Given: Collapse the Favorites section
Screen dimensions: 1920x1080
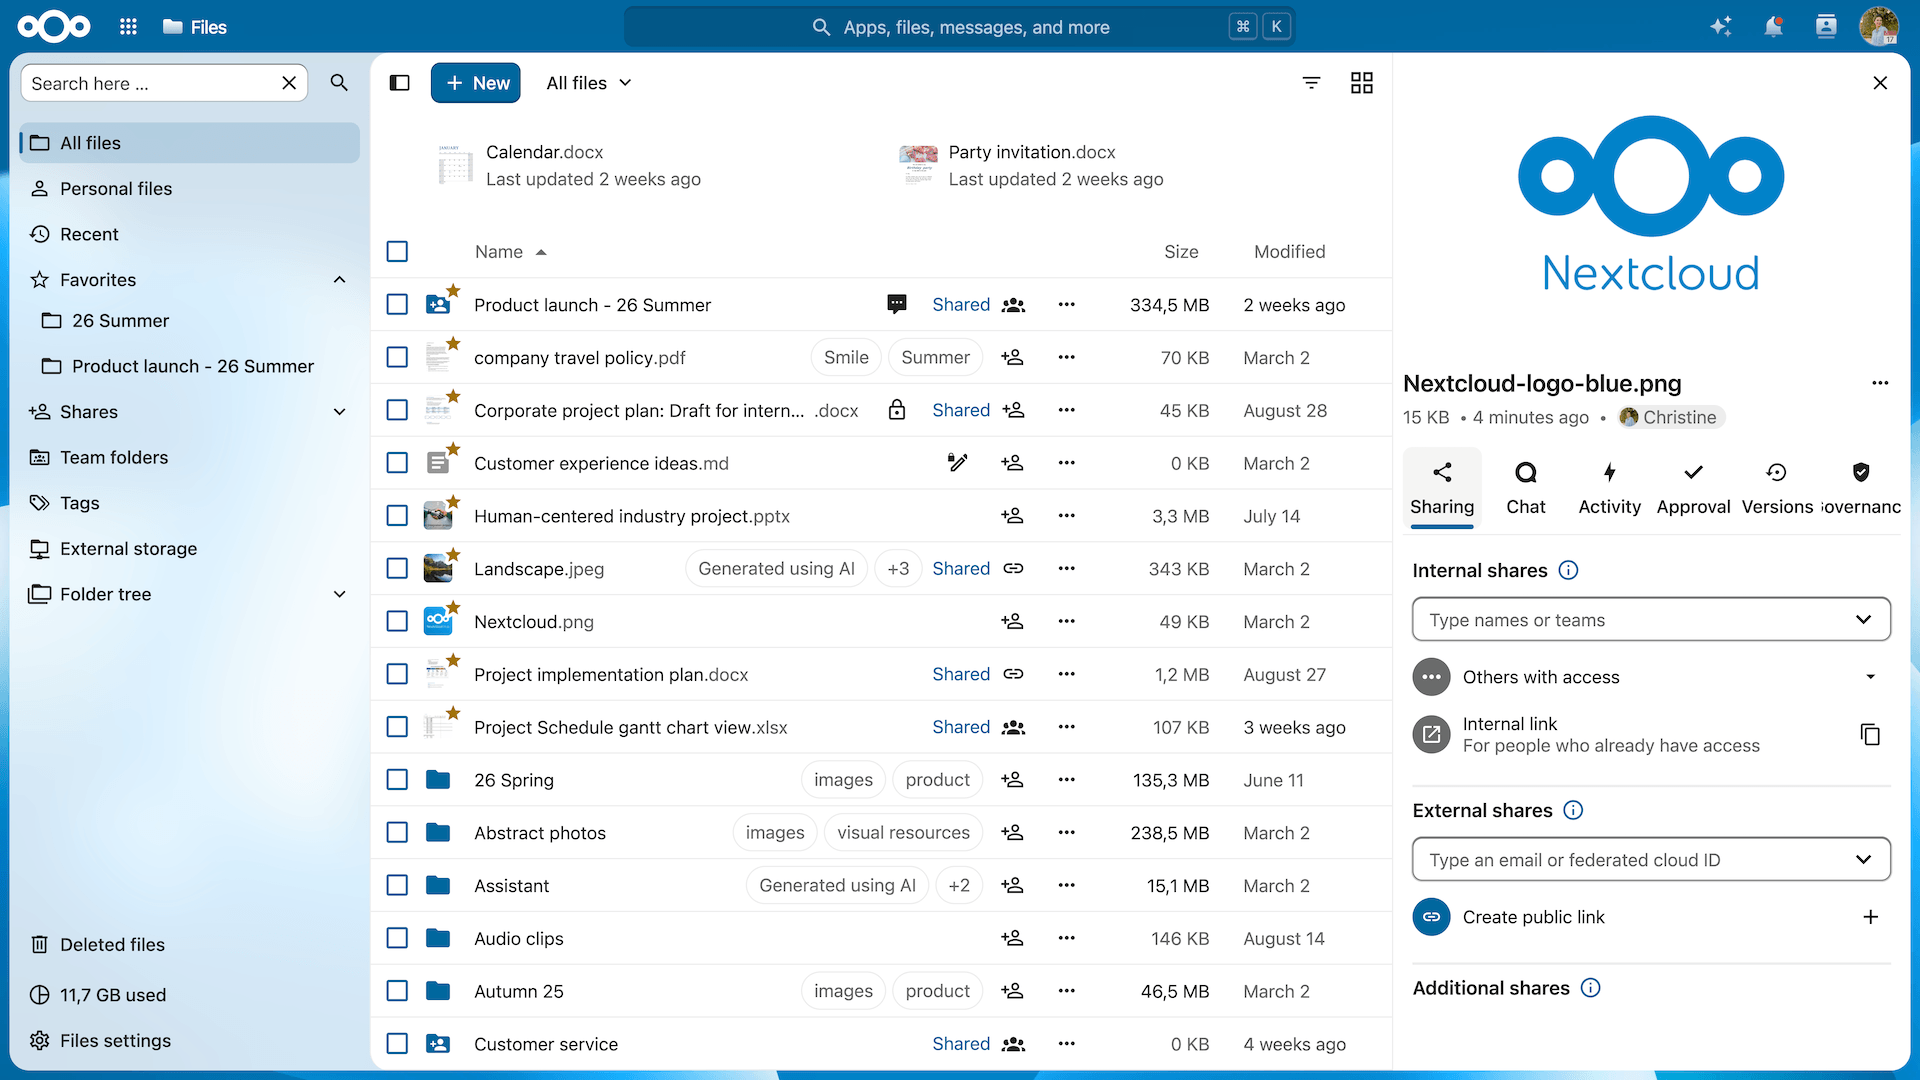Looking at the screenshot, I should click(x=340, y=280).
